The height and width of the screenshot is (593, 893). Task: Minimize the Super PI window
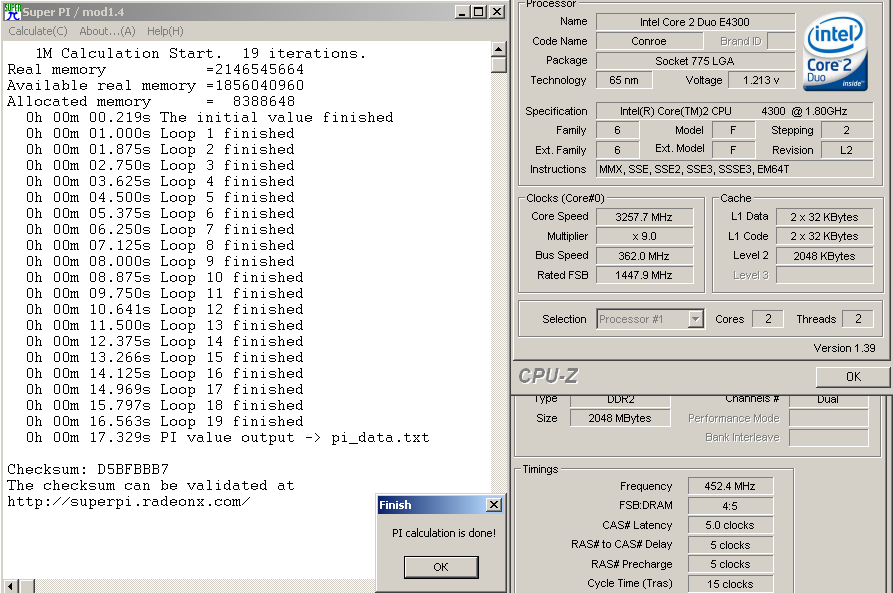coord(462,12)
